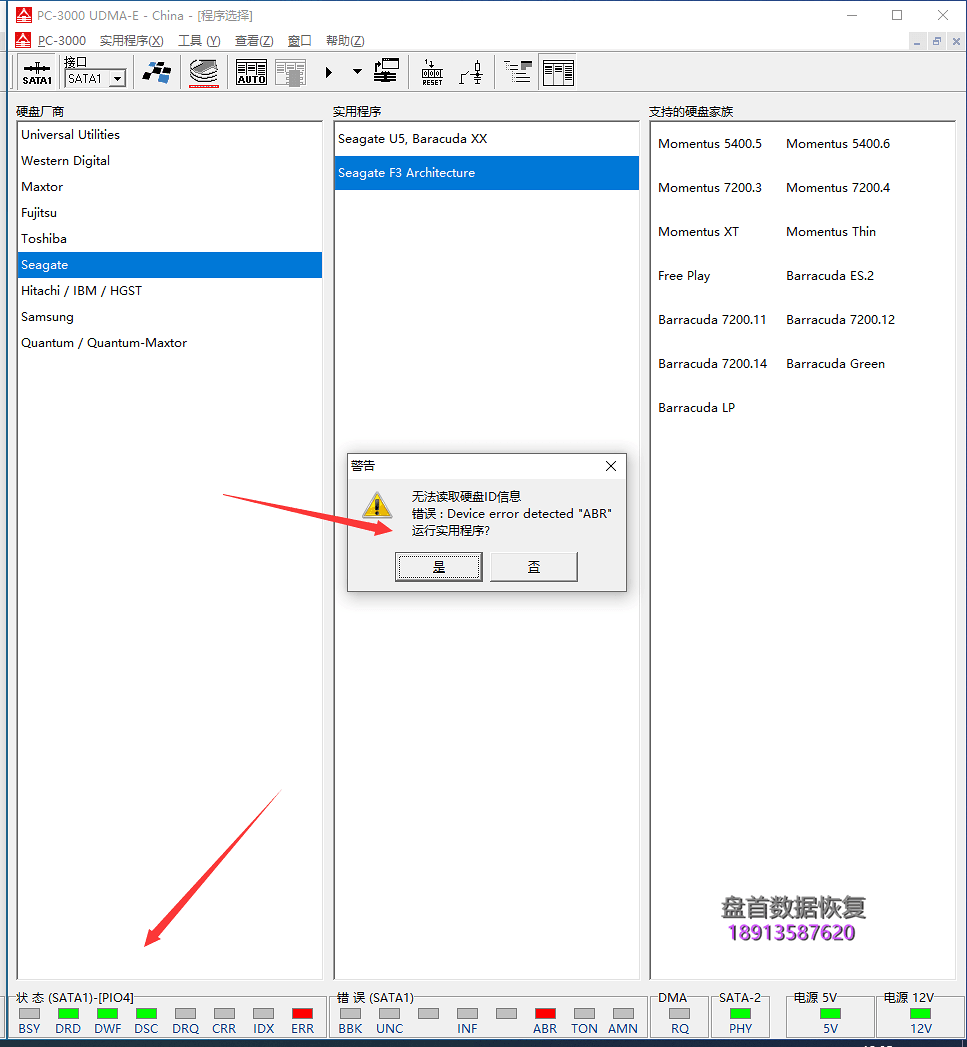Click the green PHY SATA-2 indicator
967x1047 pixels.
[x=740, y=1014]
